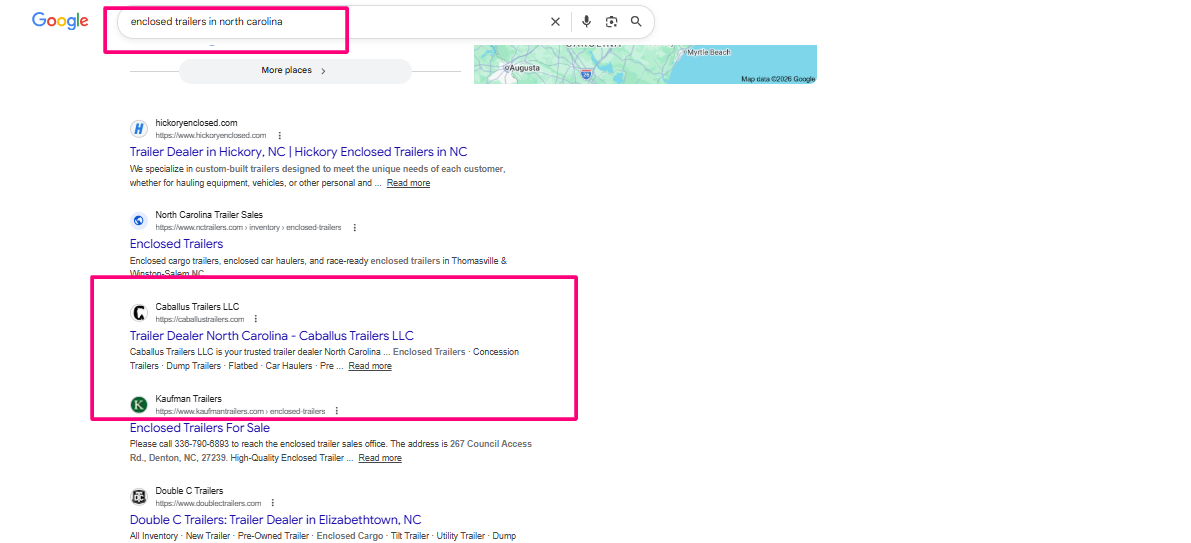The width and height of the screenshot is (1191, 543).
Task: Click the Caballus Trailers LLC favicon
Action: click(138, 312)
